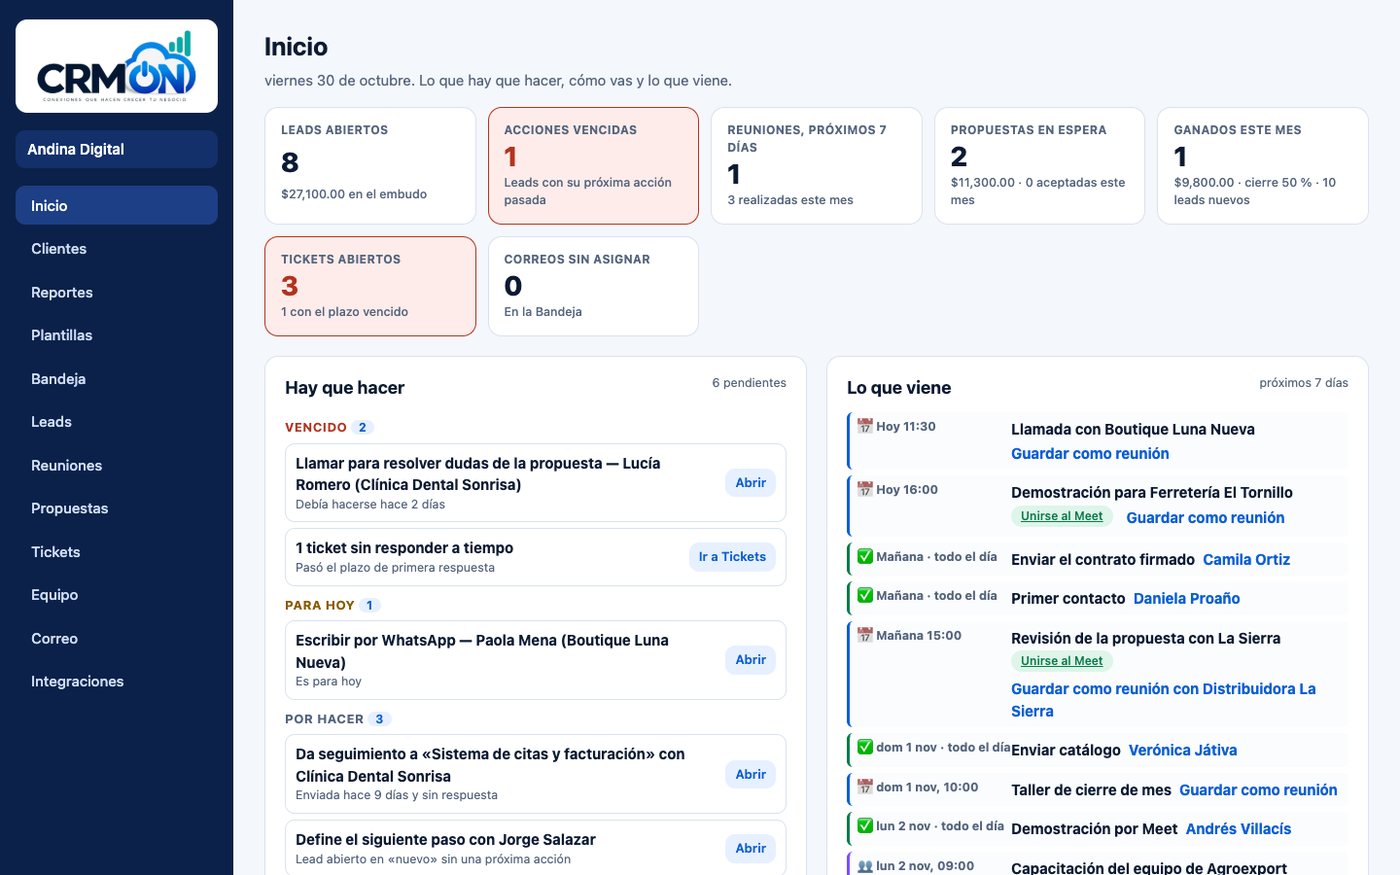Click the calendar icon beside Mañana 15:00
Viewport: 1400px width, 875px height.
(865, 635)
